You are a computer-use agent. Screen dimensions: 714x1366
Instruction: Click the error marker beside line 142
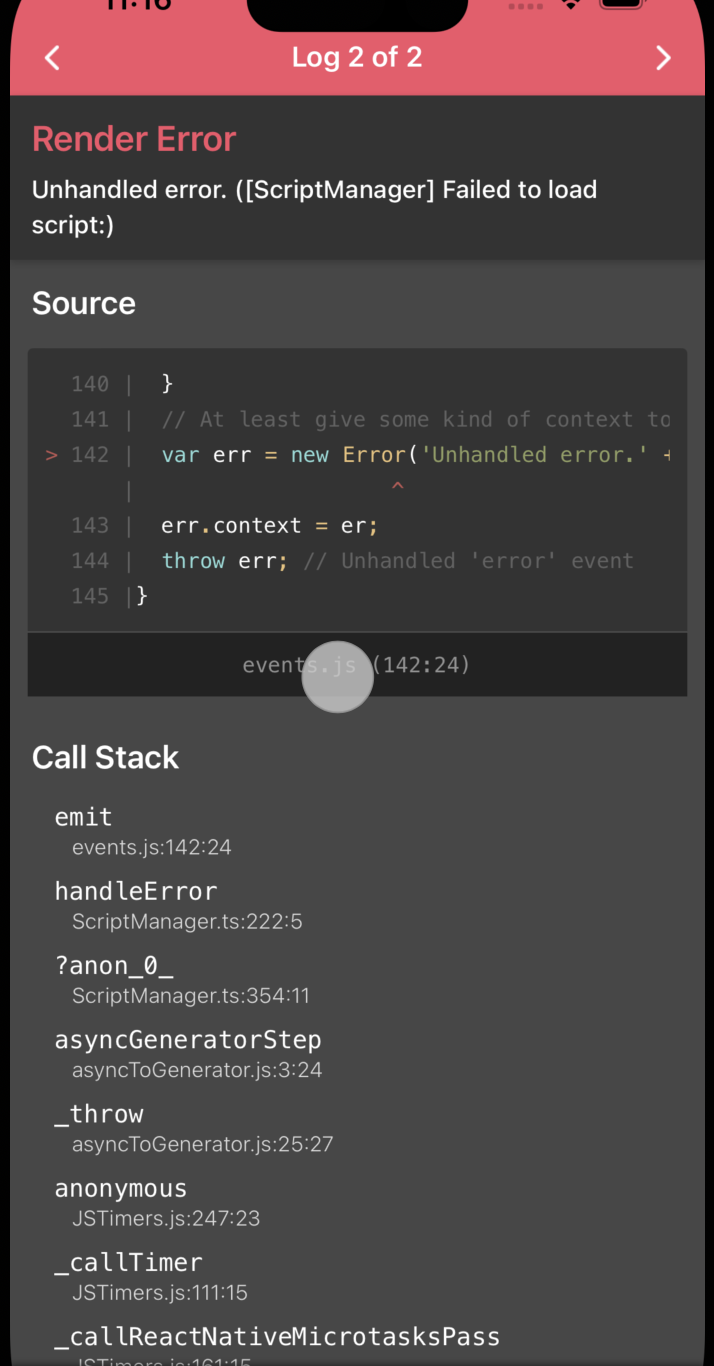pos(51,455)
